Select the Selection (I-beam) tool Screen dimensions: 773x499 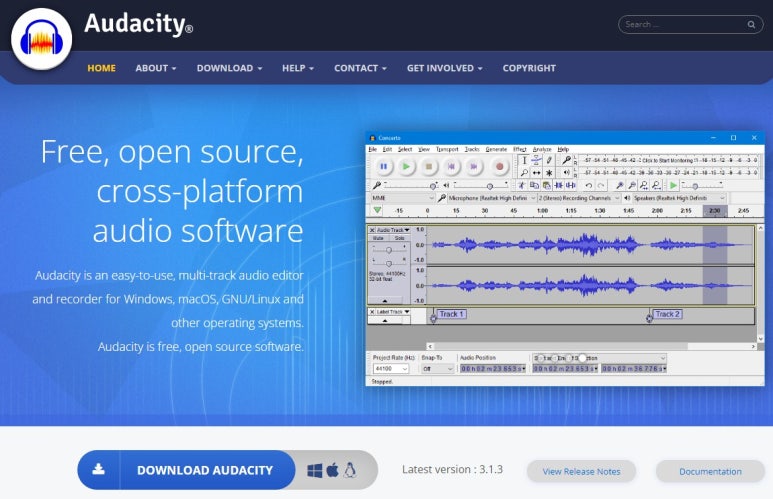pyautogui.click(x=524, y=160)
